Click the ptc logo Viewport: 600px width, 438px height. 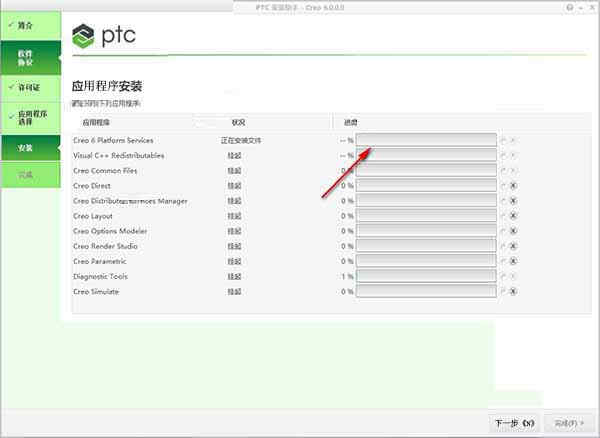point(104,36)
